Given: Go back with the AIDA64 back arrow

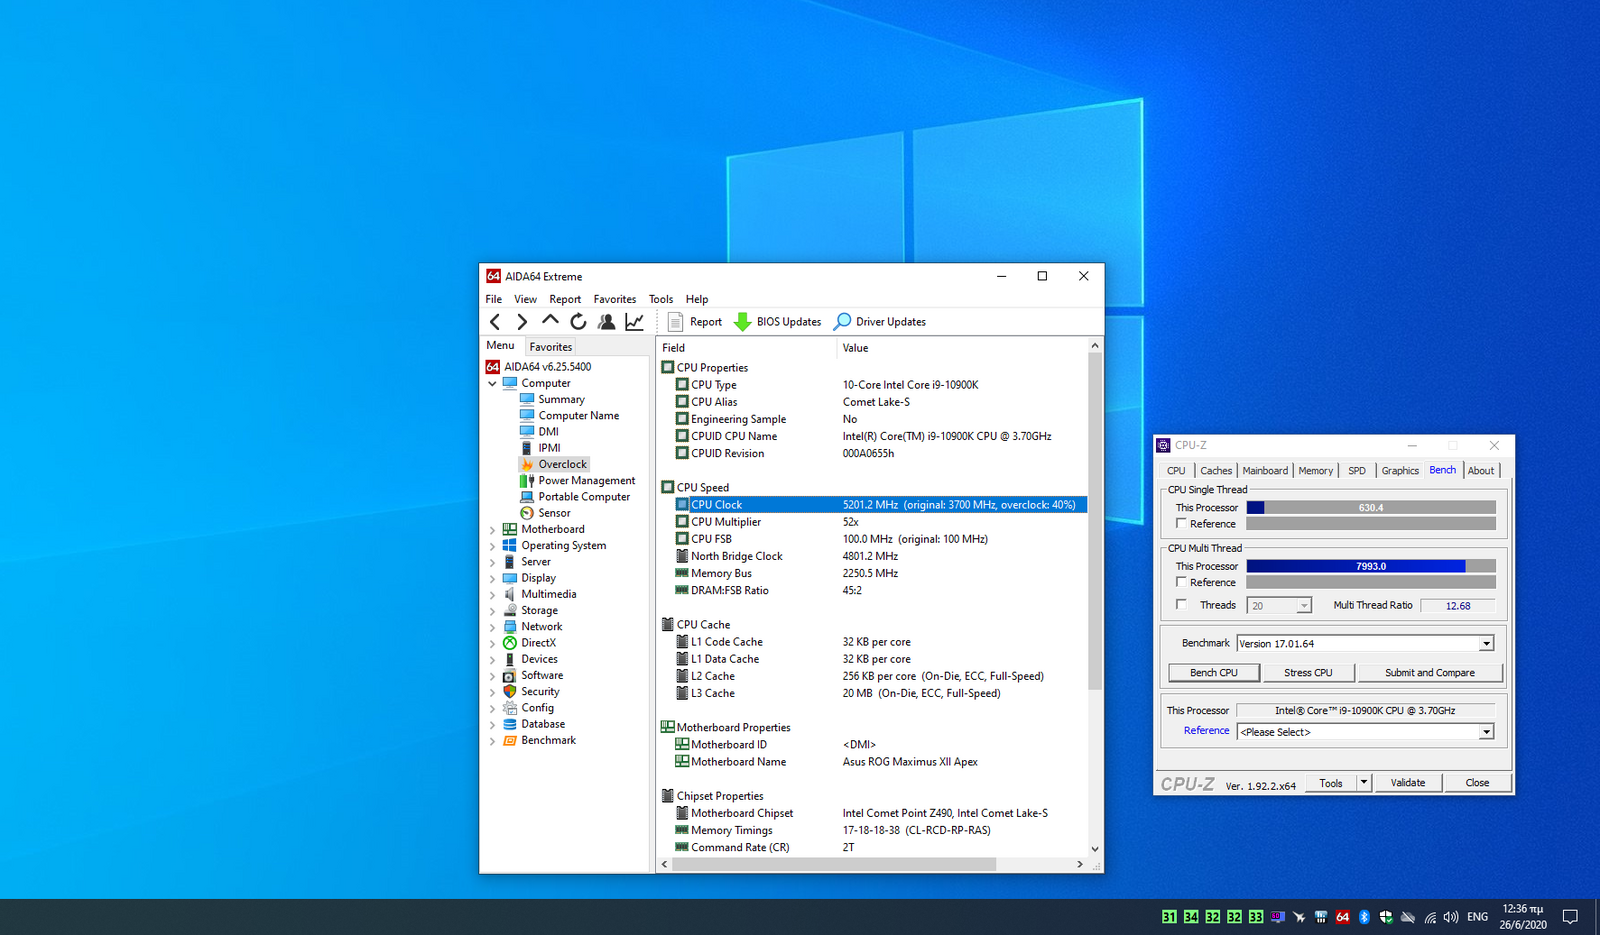Looking at the screenshot, I should coord(495,321).
